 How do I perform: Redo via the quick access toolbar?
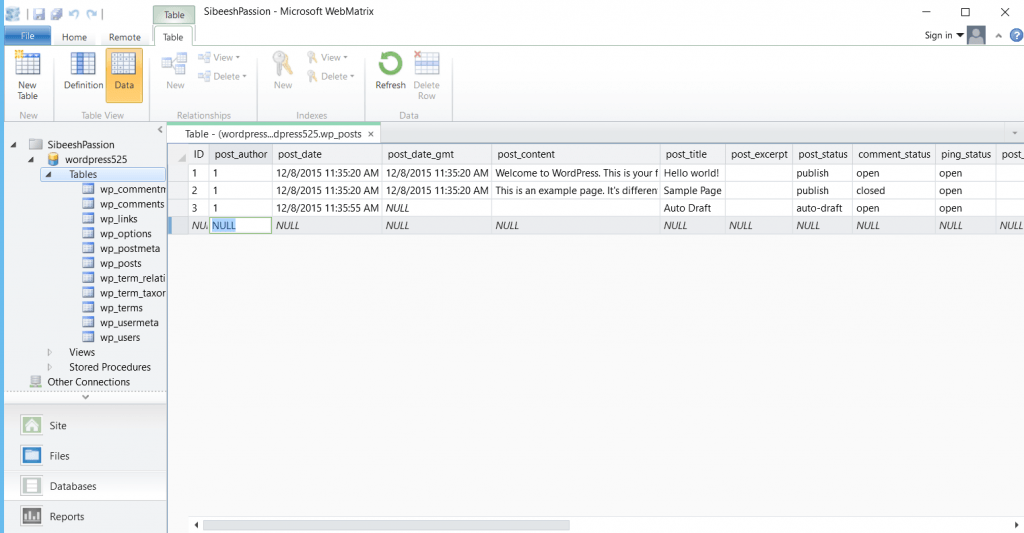click(91, 14)
